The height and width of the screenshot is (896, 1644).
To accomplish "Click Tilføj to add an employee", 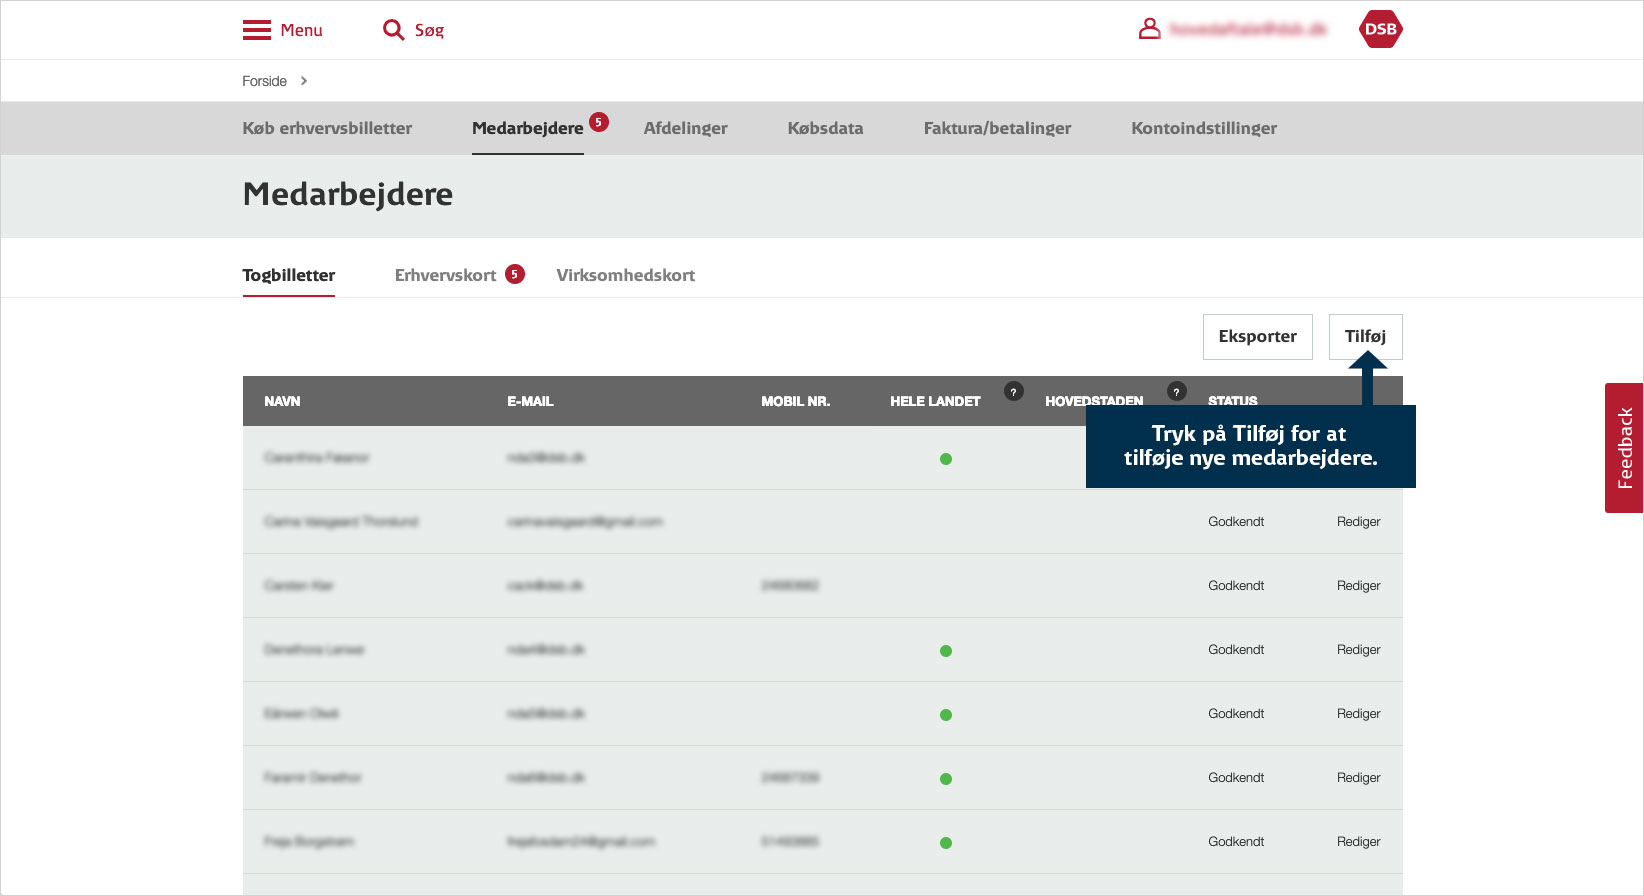I will coord(1365,337).
